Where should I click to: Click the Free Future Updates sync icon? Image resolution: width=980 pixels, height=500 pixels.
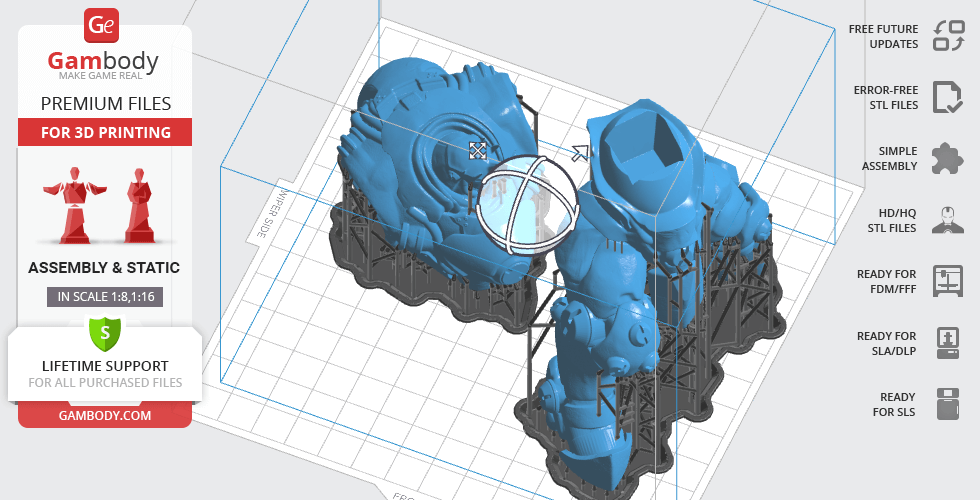[946, 36]
